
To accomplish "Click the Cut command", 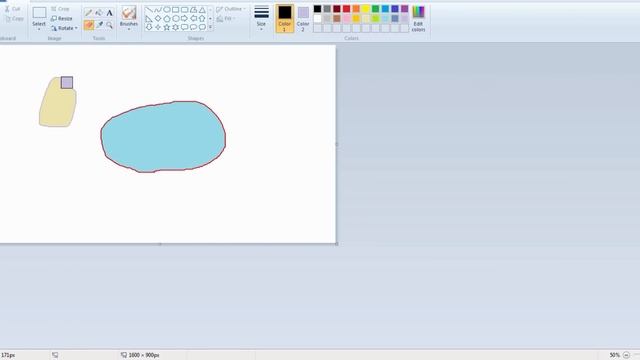I will coord(12,9).
